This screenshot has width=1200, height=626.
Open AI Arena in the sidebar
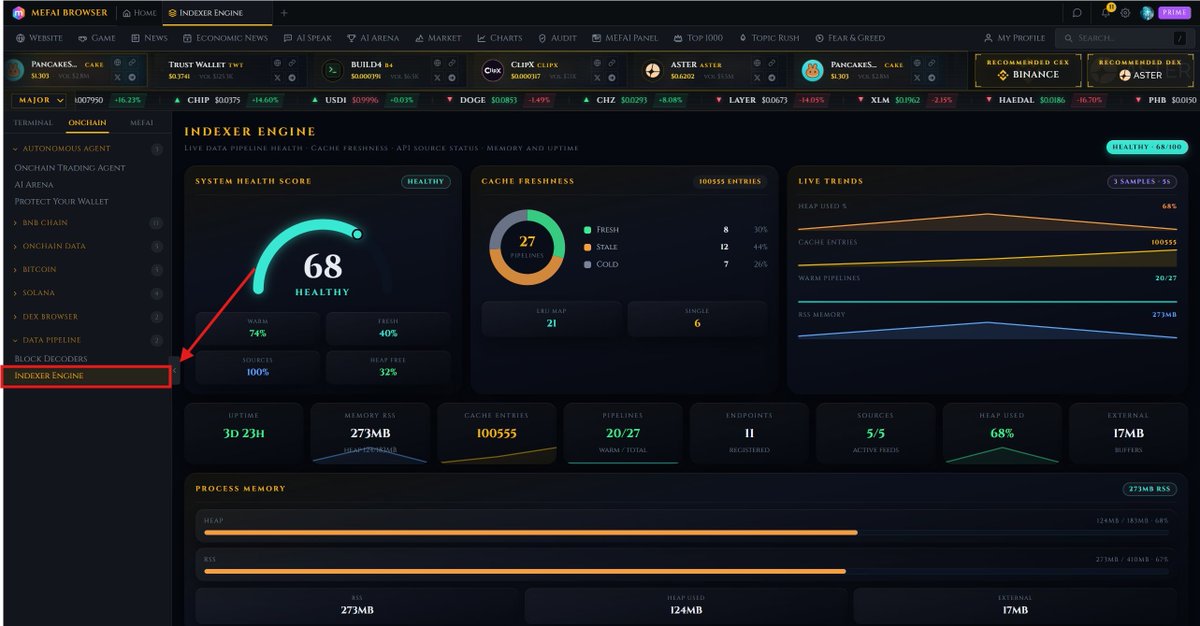pyautogui.click(x=34, y=185)
